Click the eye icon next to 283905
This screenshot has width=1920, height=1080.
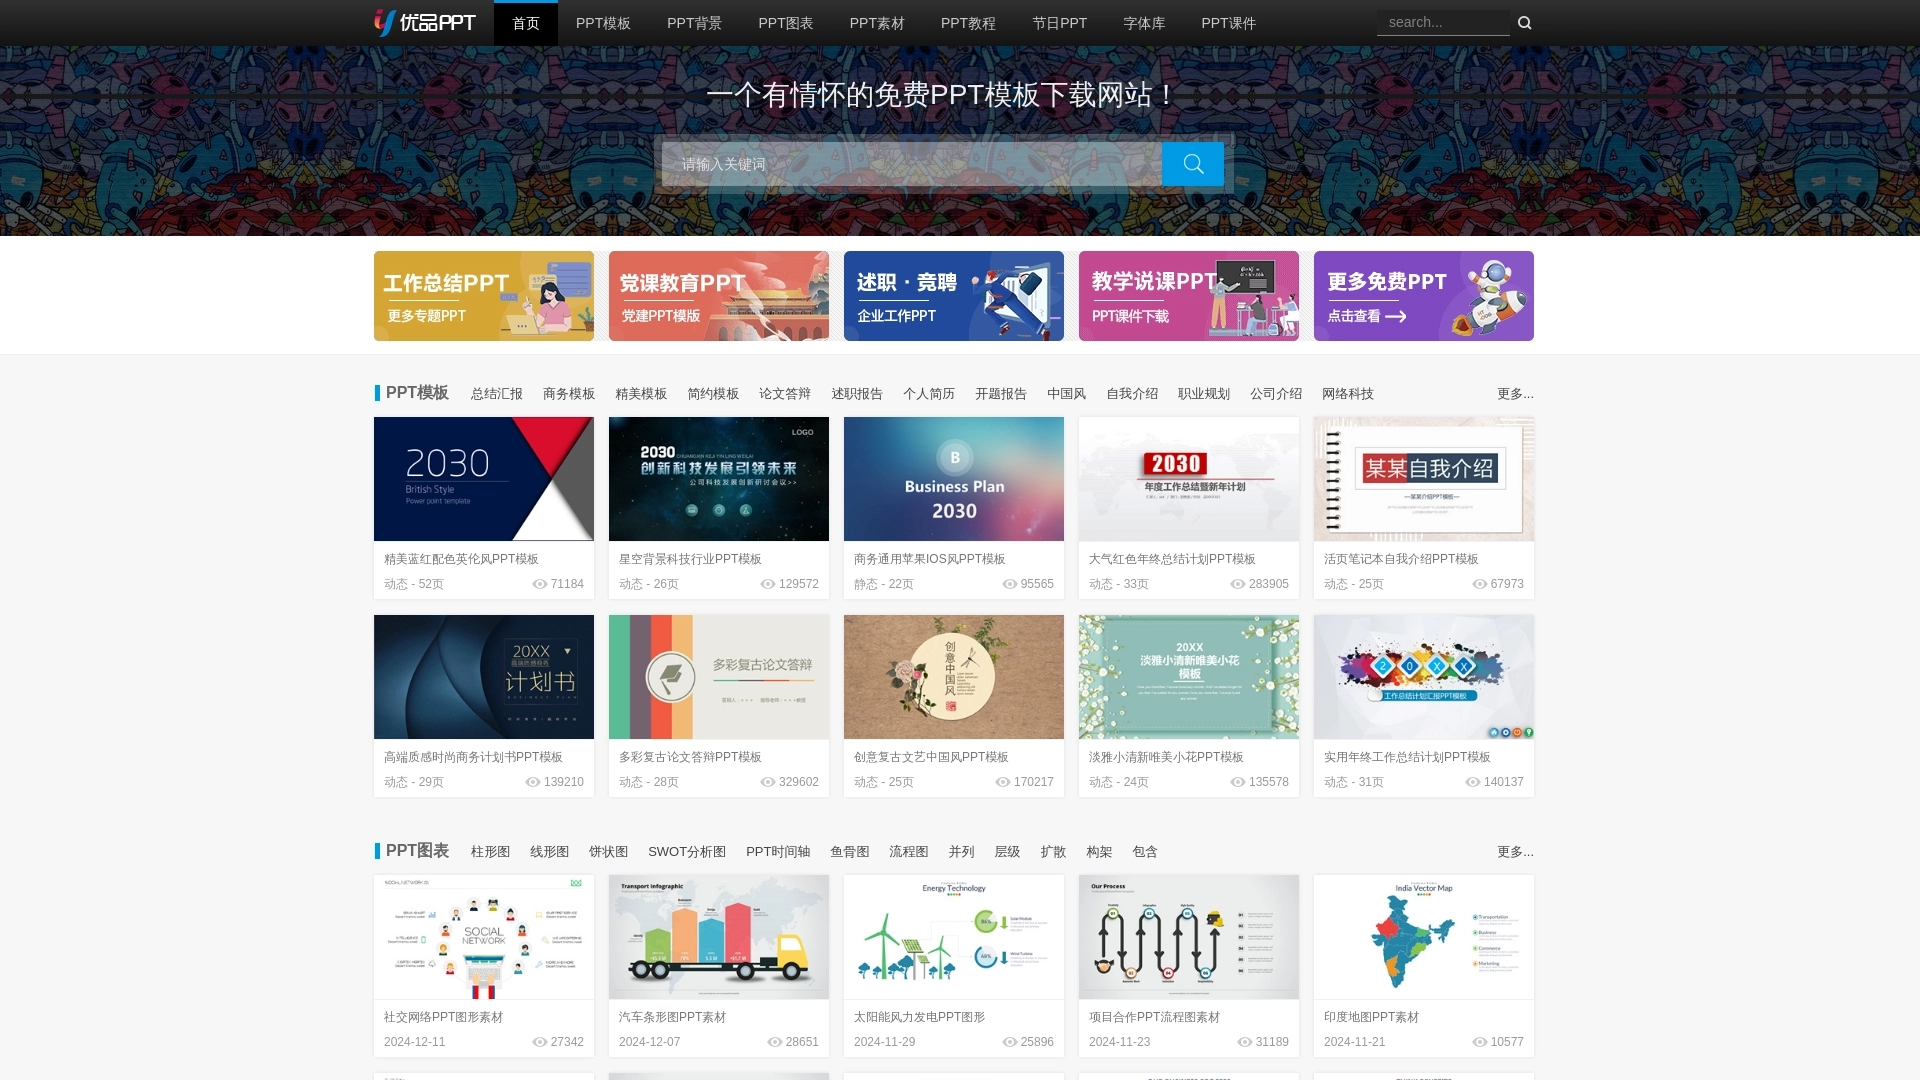1238,584
